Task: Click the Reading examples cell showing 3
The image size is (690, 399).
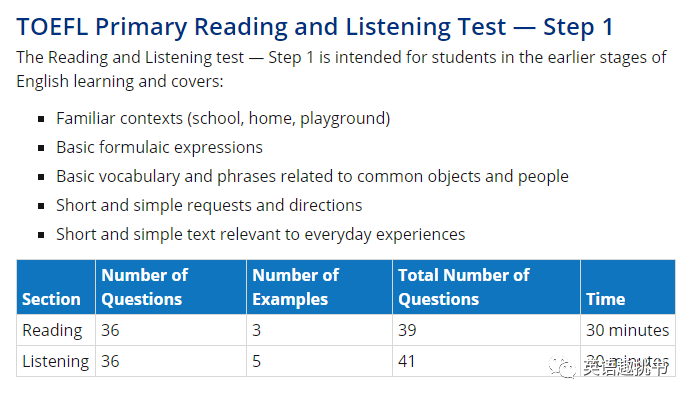Action: [319, 330]
